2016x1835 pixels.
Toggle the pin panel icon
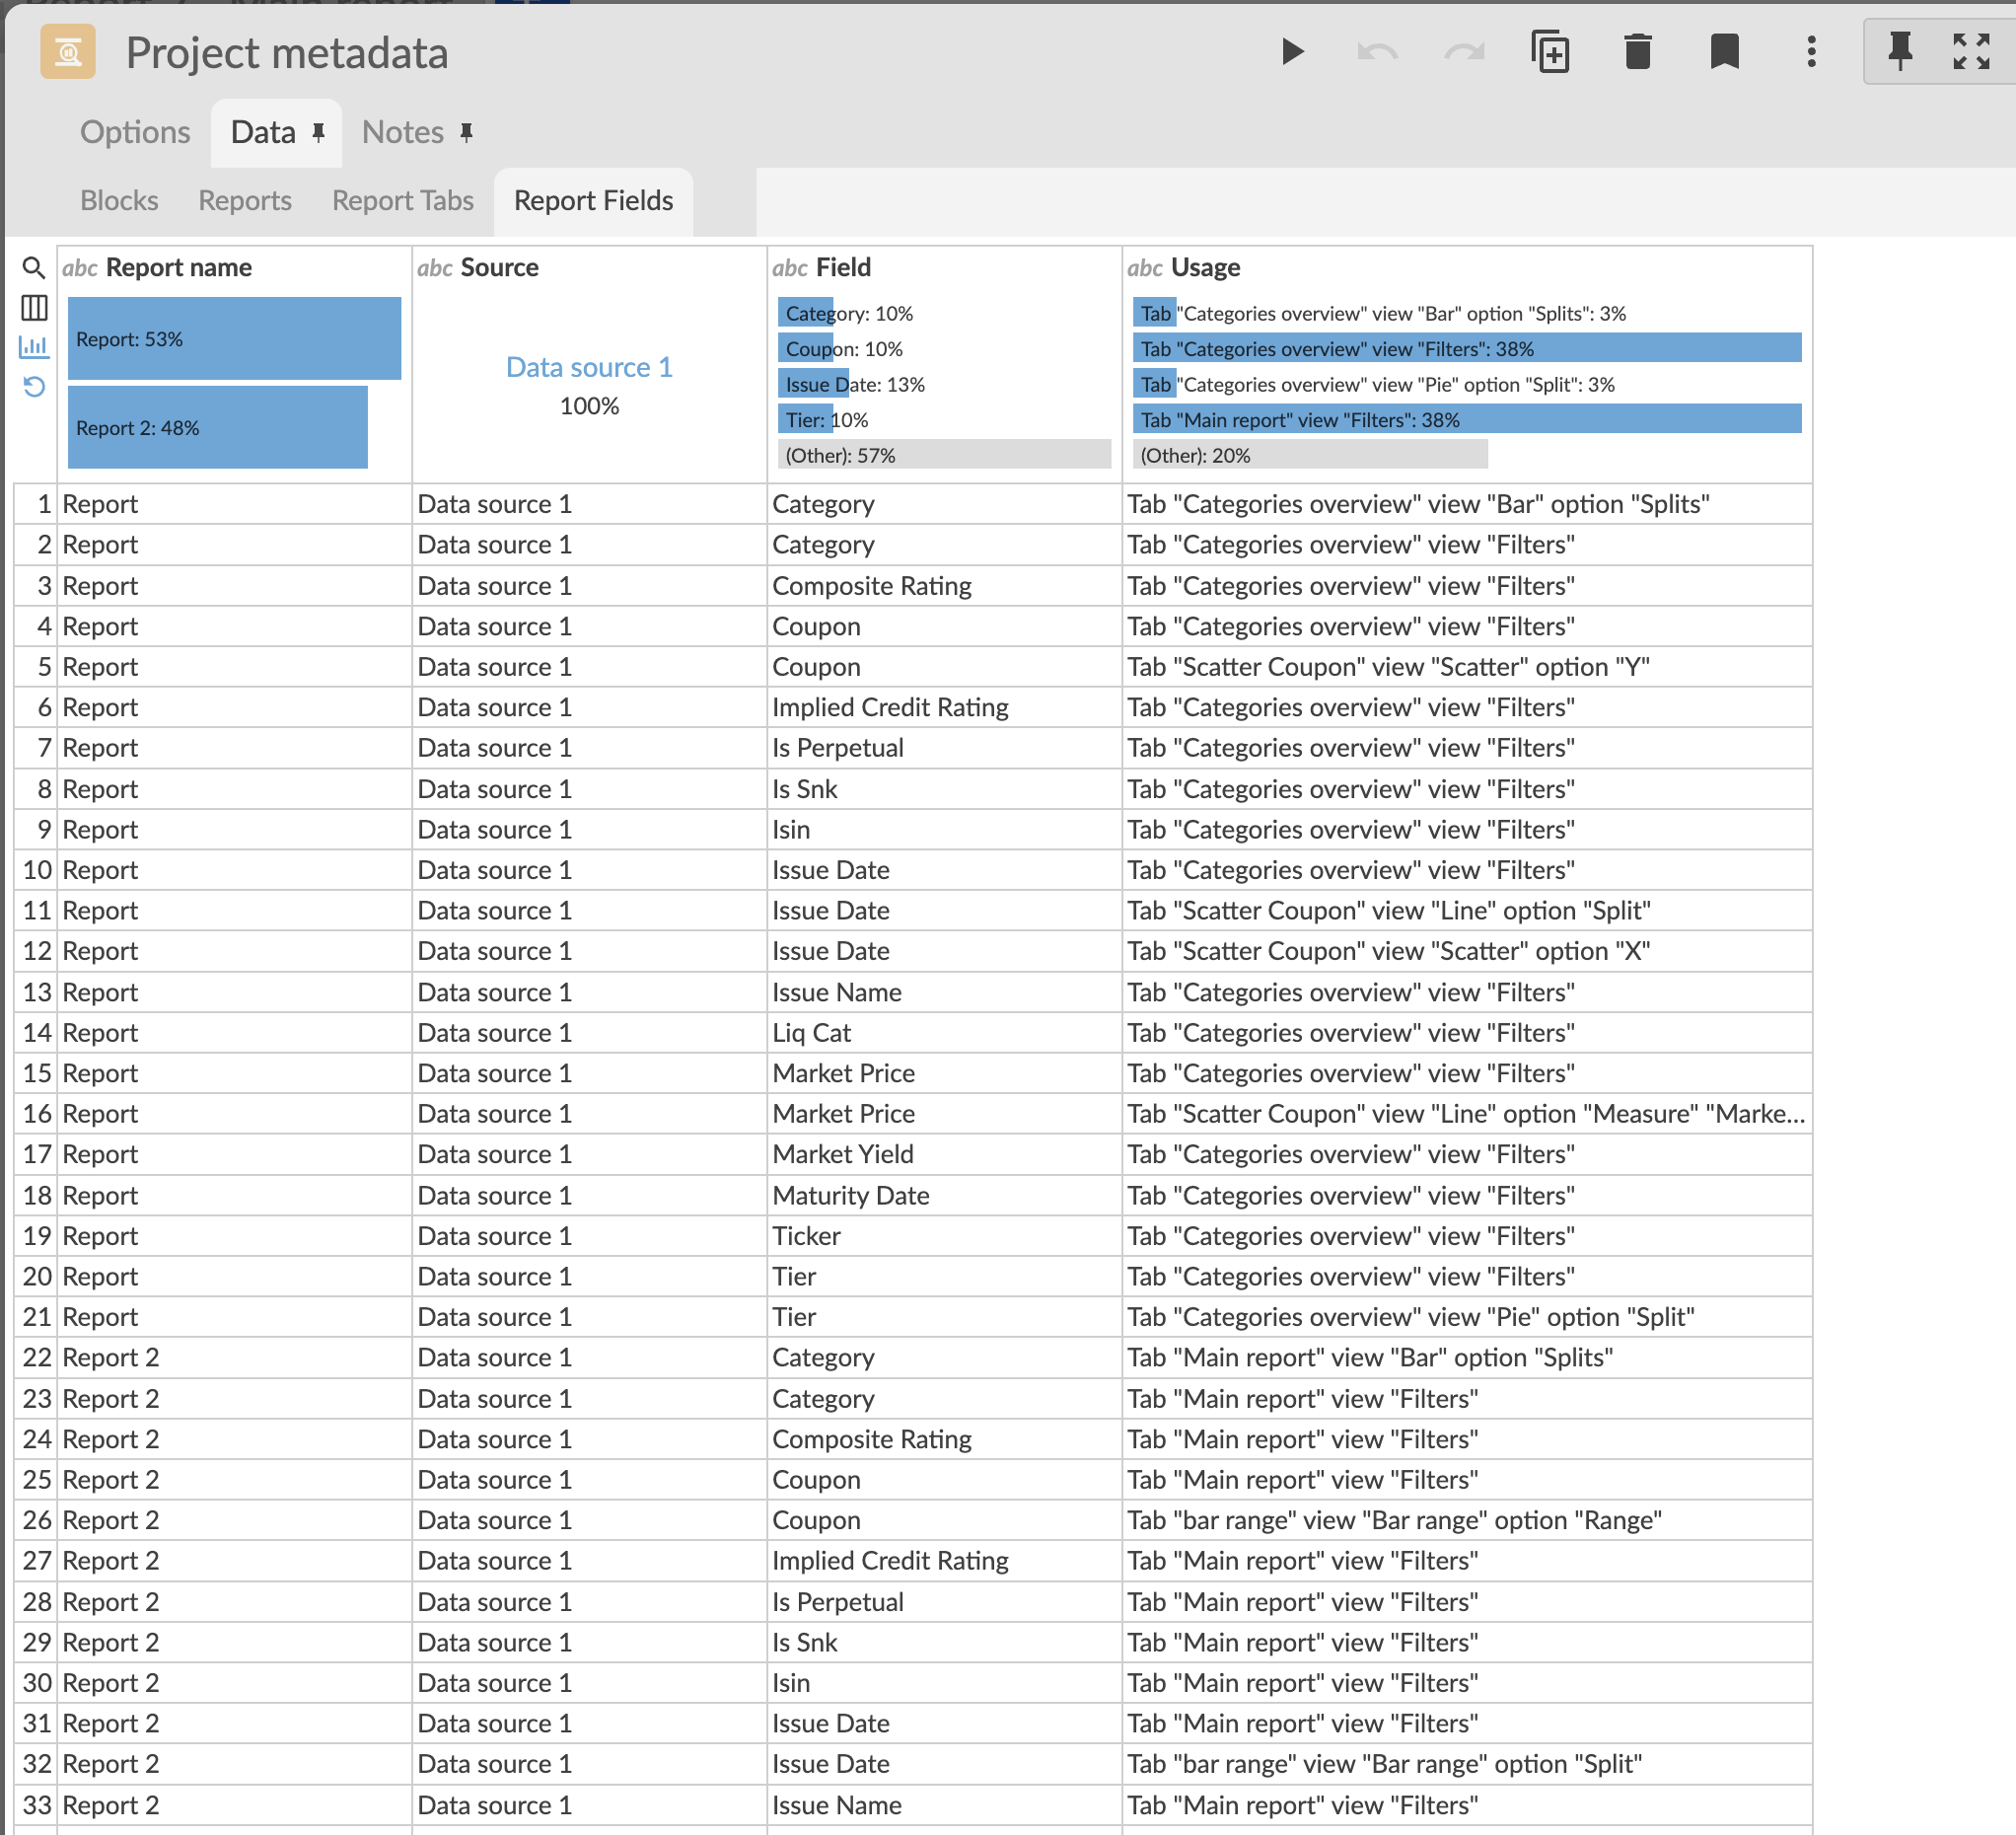(x=1900, y=51)
